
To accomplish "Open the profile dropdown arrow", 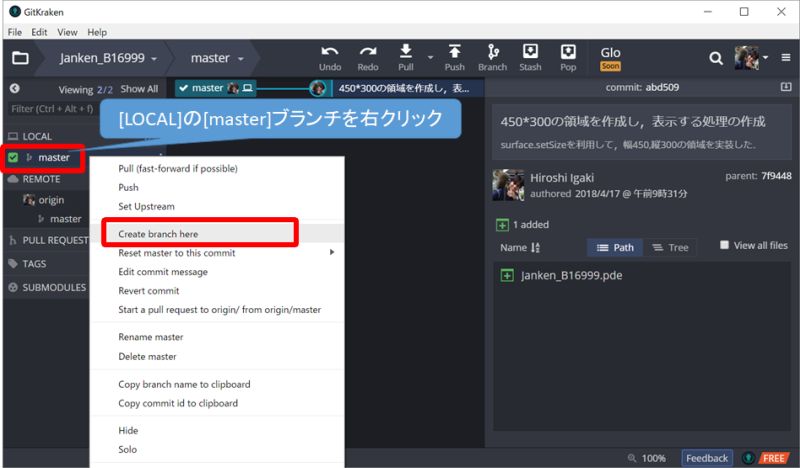I will coord(765,58).
